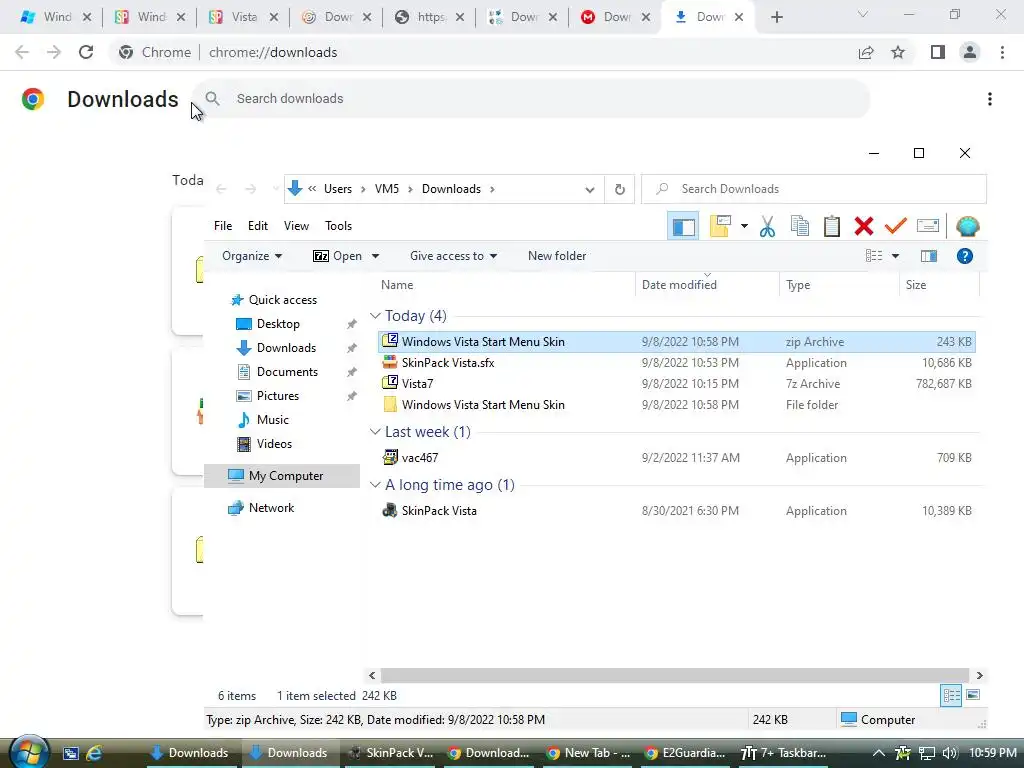Click the view layout icon
Viewport: 1024px width, 768px height.
click(x=874, y=256)
